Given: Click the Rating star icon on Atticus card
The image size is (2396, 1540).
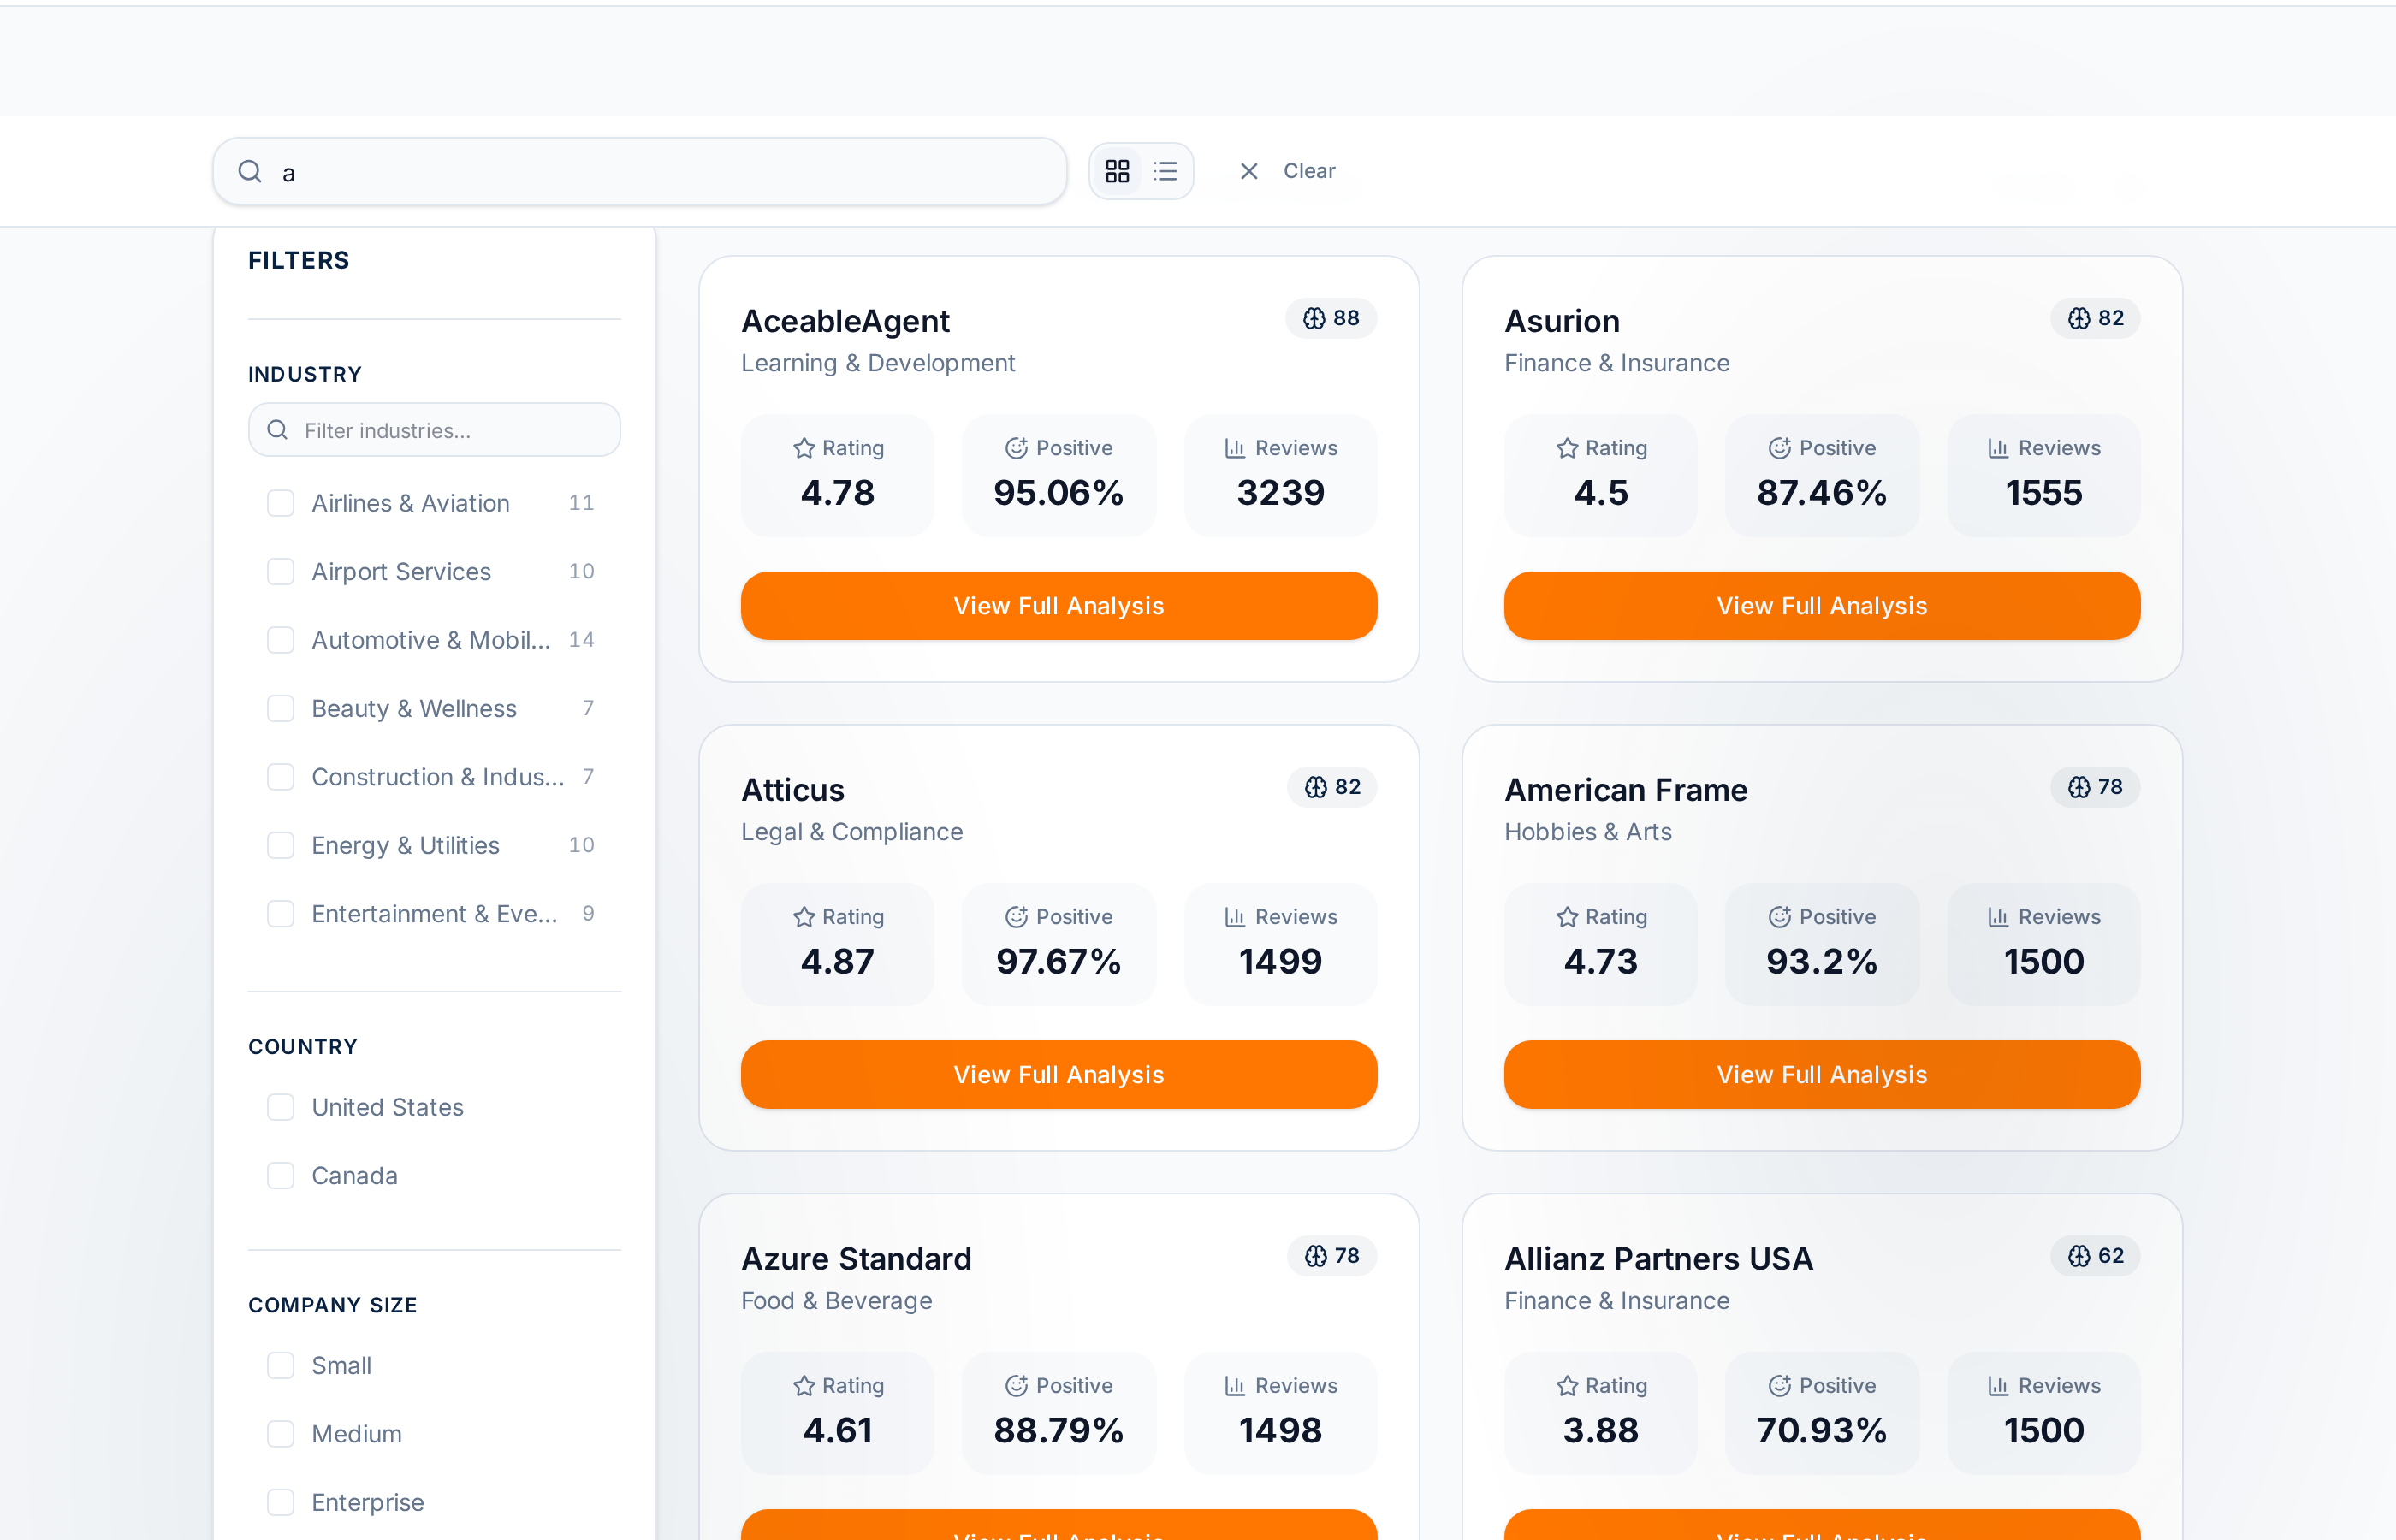Looking at the screenshot, I should [804, 917].
